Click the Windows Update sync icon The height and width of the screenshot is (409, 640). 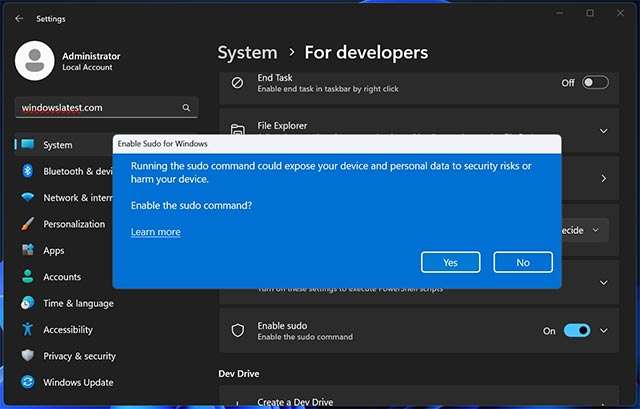click(x=28, y=382)
